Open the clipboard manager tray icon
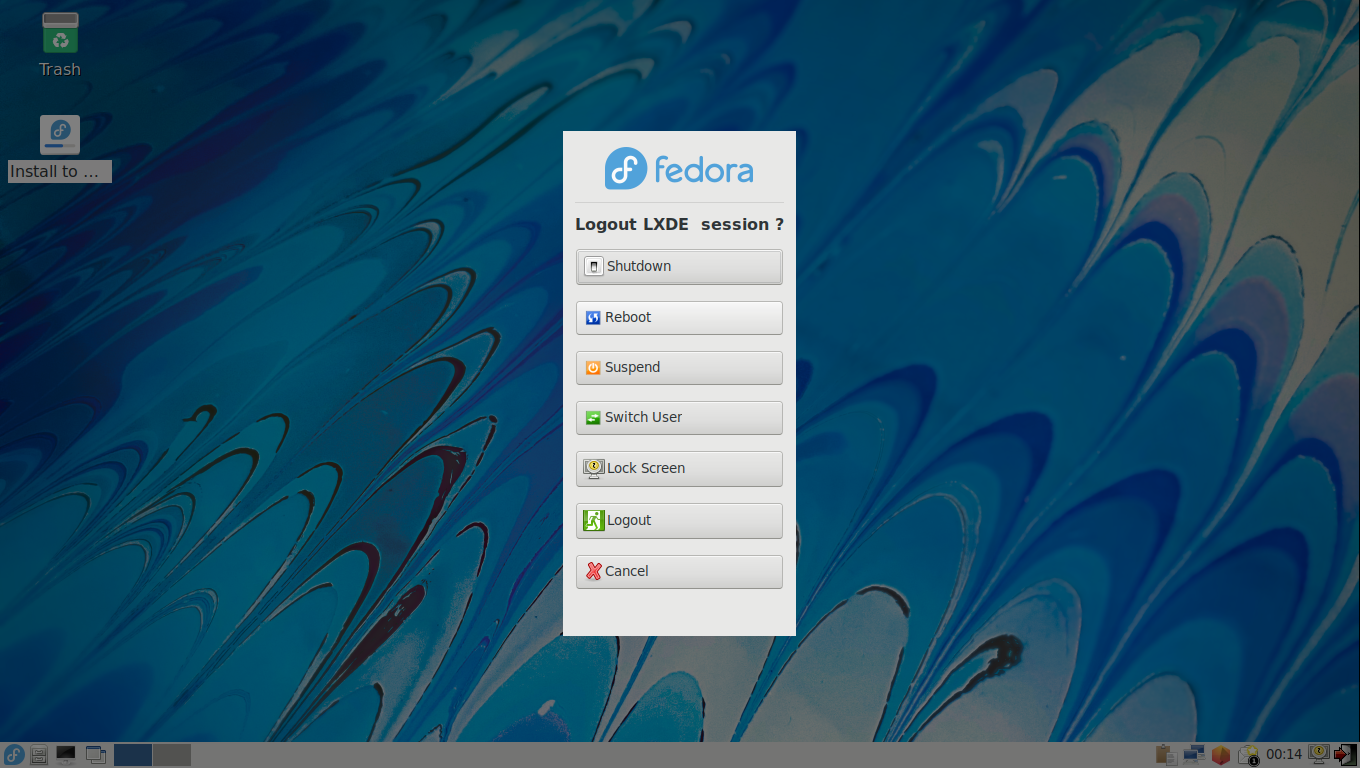The width and height of the screenshot is (1360, 768). click(1165, 755)
